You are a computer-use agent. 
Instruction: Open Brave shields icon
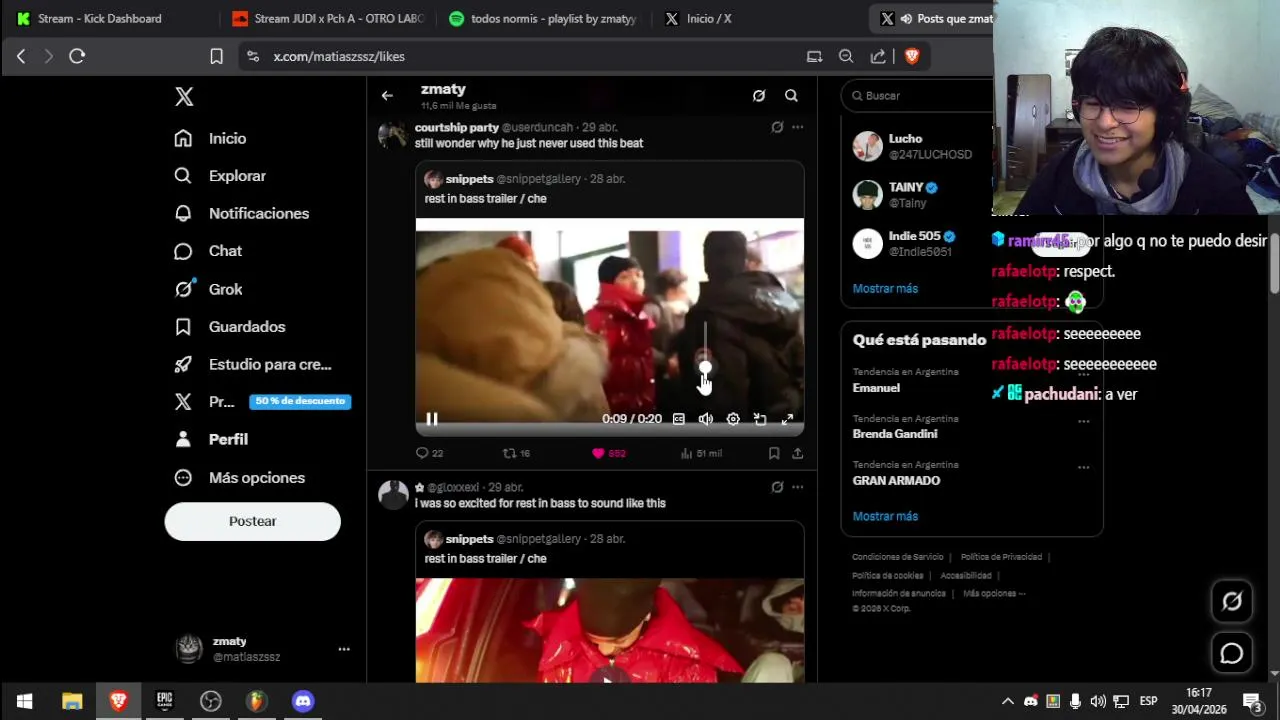(x=911, y=56)
